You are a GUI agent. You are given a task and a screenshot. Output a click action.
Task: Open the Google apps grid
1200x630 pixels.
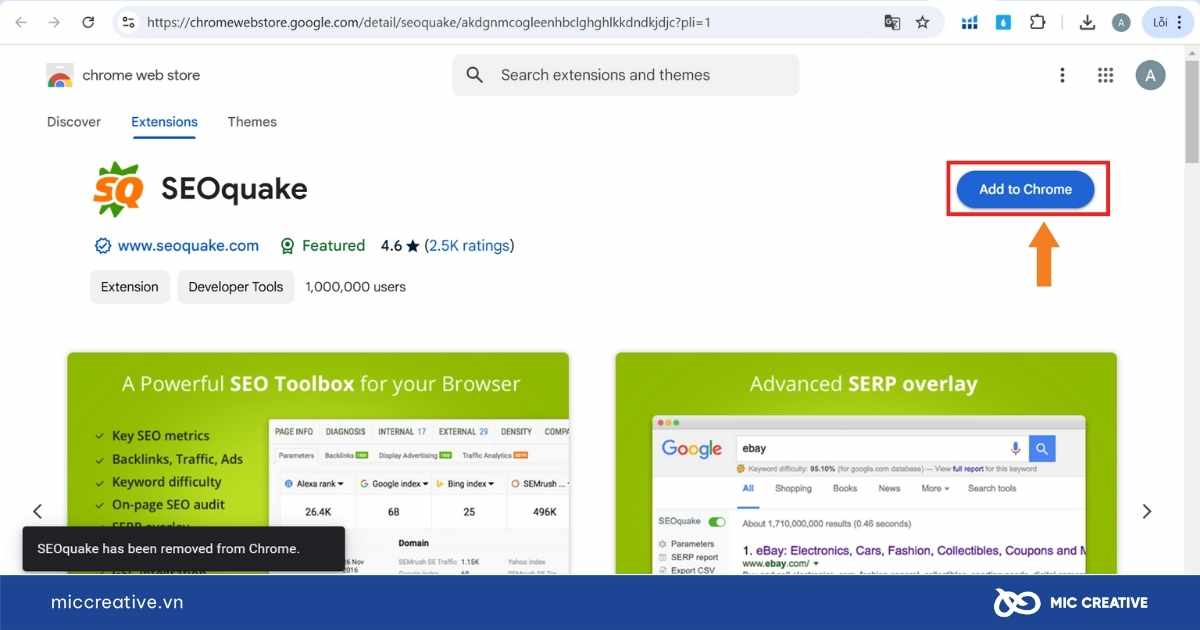1105,75
